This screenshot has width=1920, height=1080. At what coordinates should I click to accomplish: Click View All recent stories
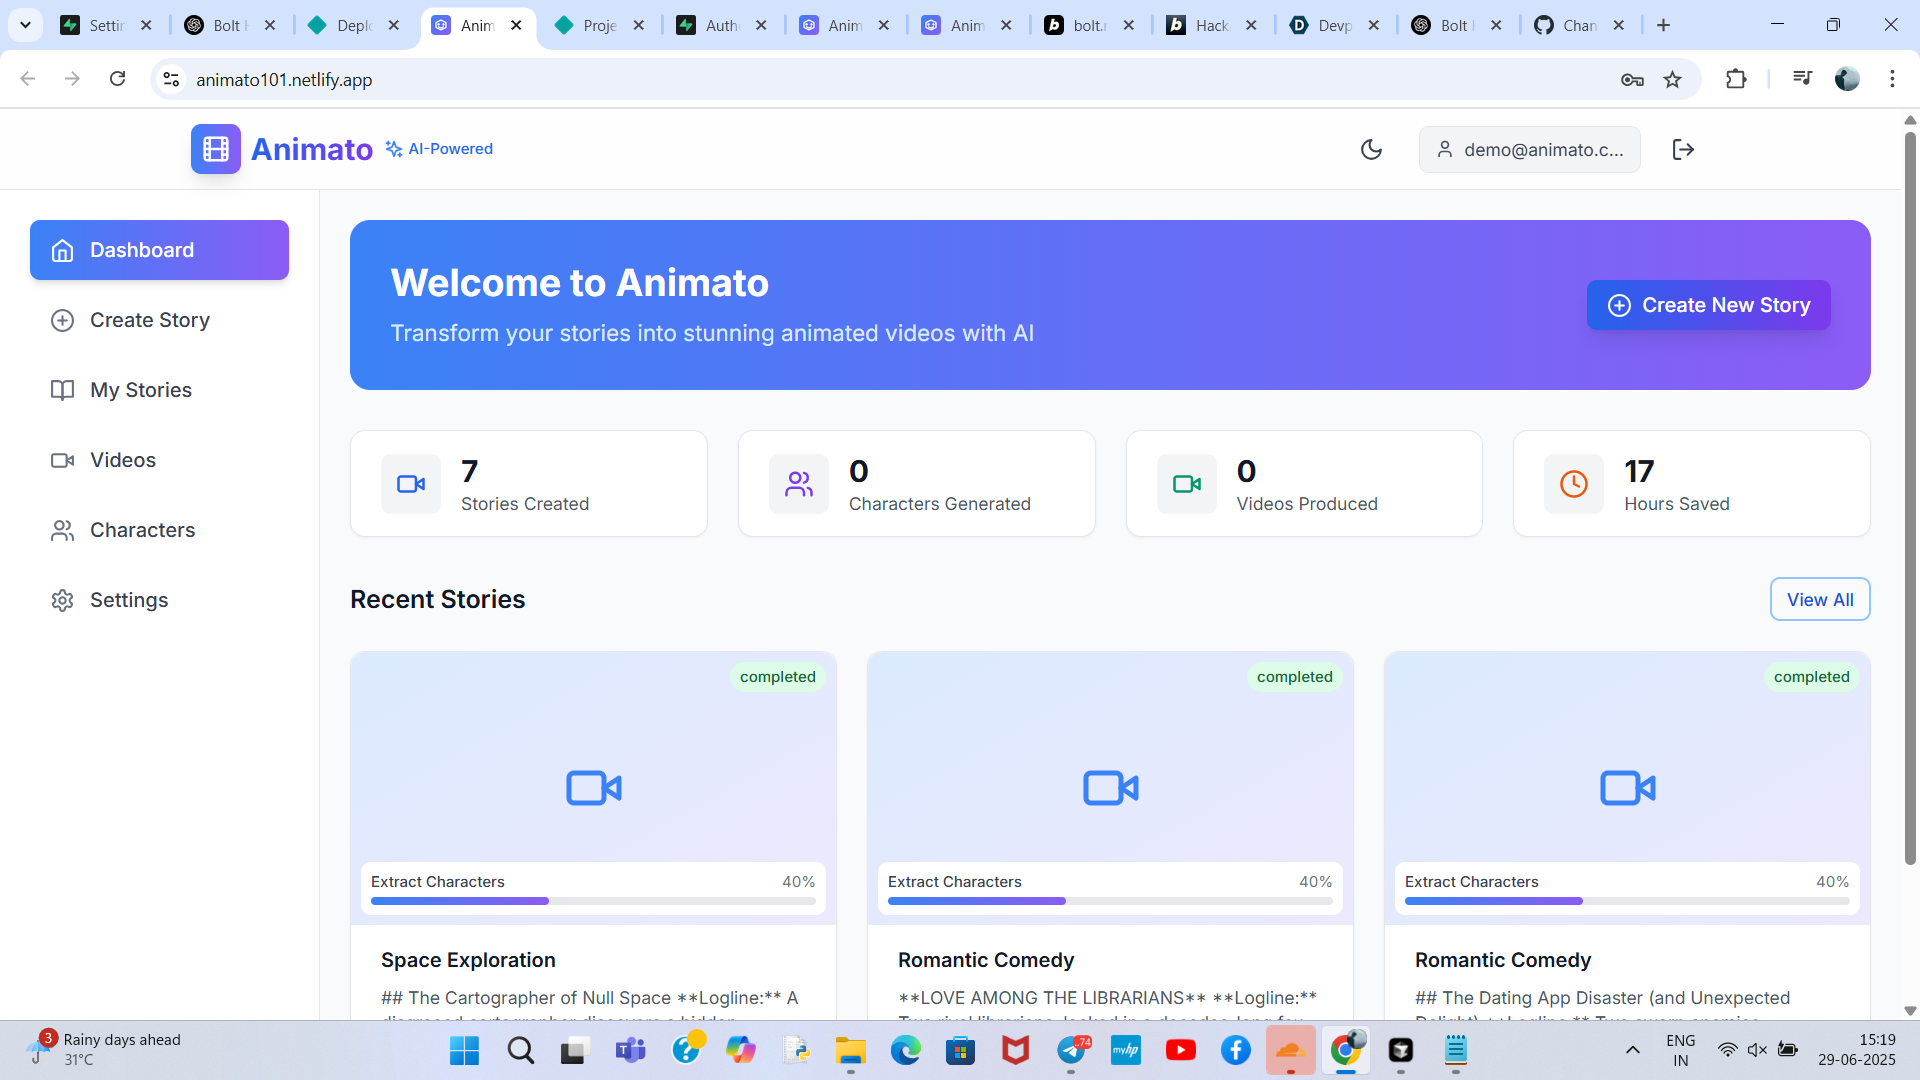(1819, 599)
